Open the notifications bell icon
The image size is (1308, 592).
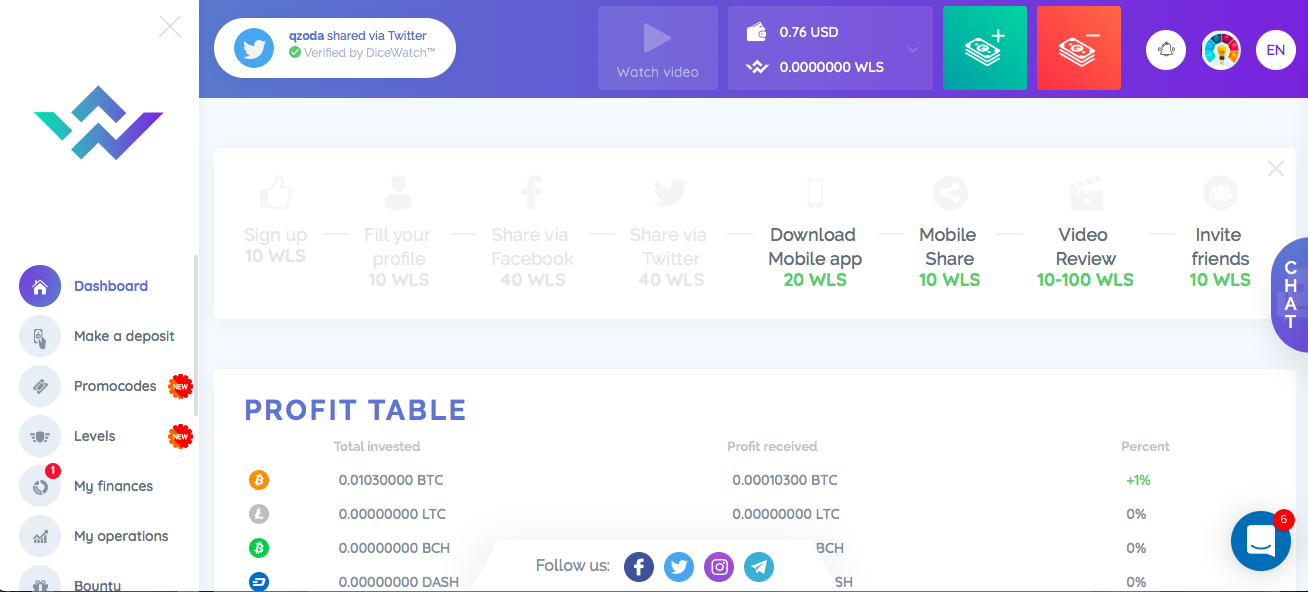1165,49
